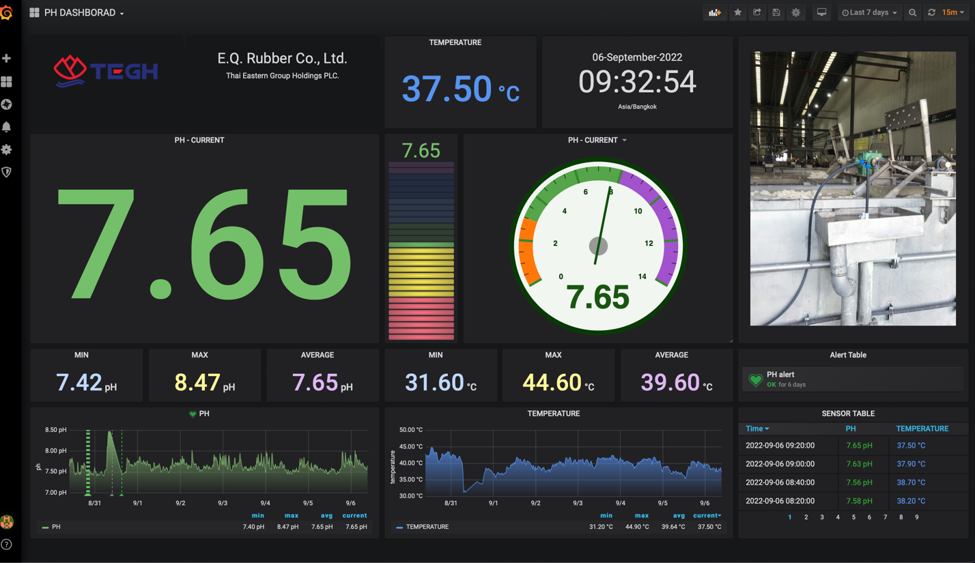Click the Add panel toolbar icon

point(714,13)
